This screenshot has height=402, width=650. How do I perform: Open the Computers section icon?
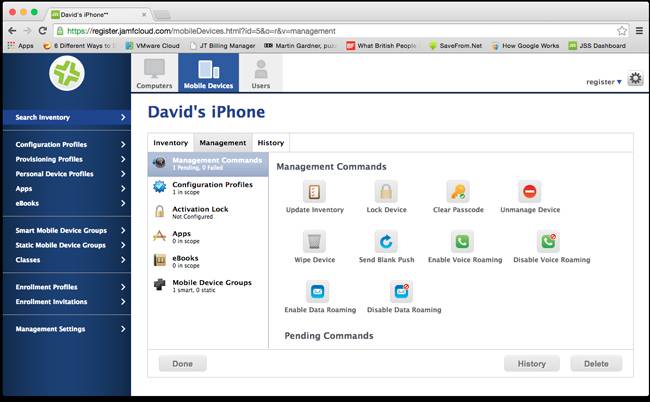point(154,73)
